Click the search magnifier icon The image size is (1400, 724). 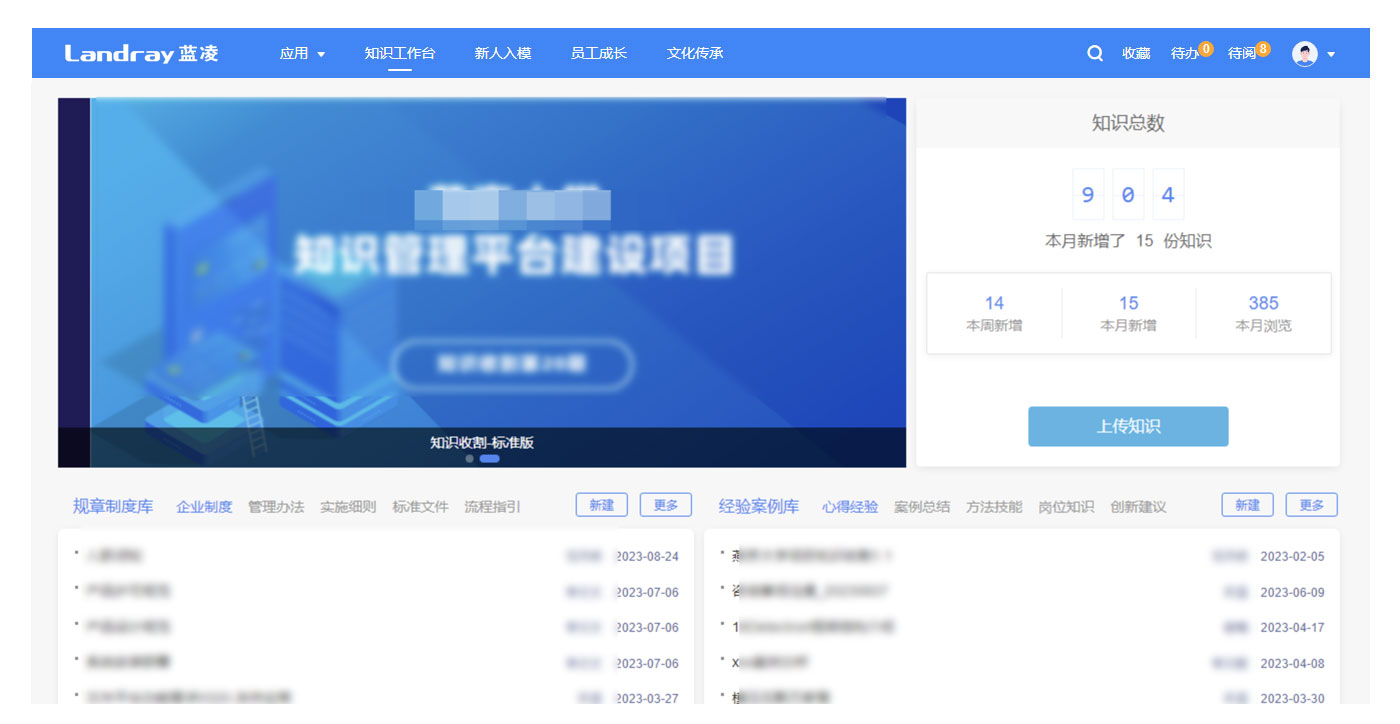click(1095, 54)
